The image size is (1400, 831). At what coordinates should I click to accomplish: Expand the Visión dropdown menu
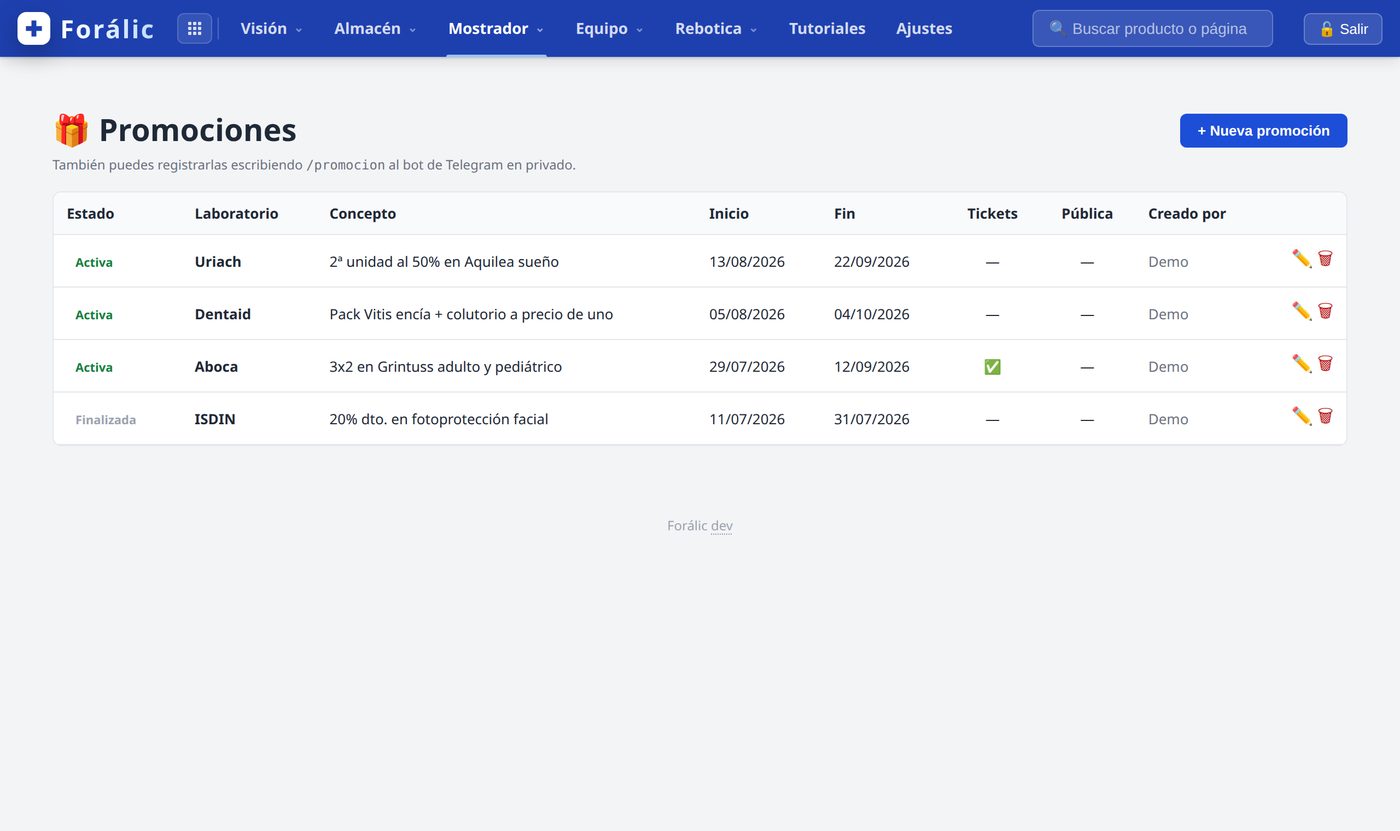point(271,28)
